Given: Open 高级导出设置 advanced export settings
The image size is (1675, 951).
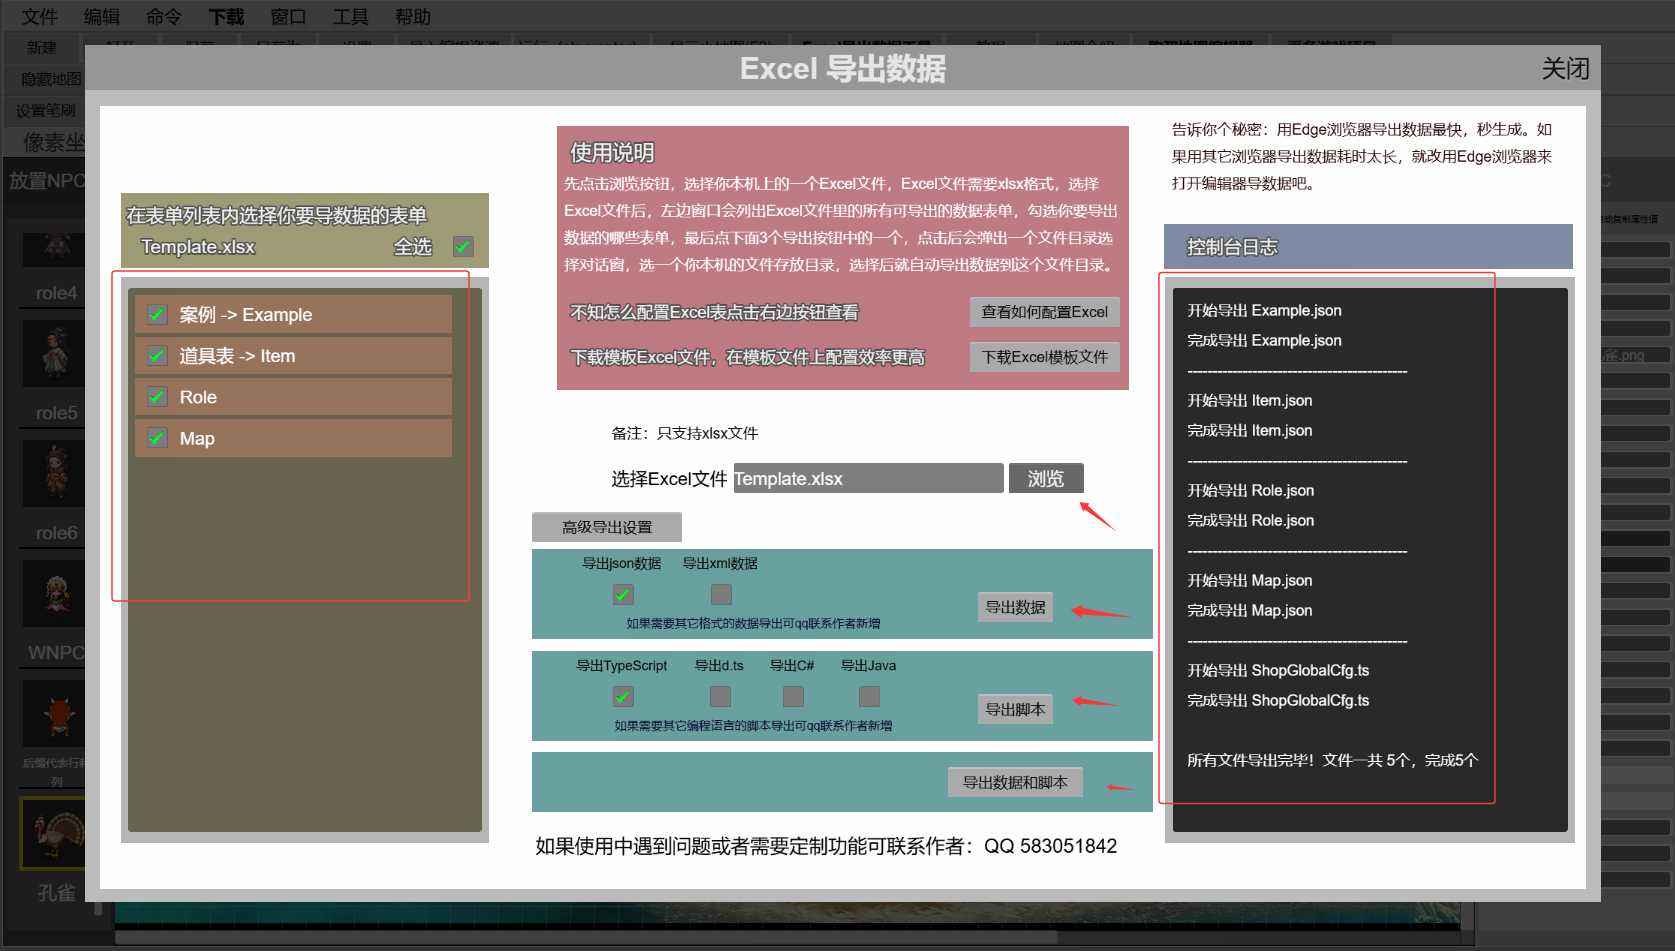Looking at the screenshot, I should (x=607, y=527).
